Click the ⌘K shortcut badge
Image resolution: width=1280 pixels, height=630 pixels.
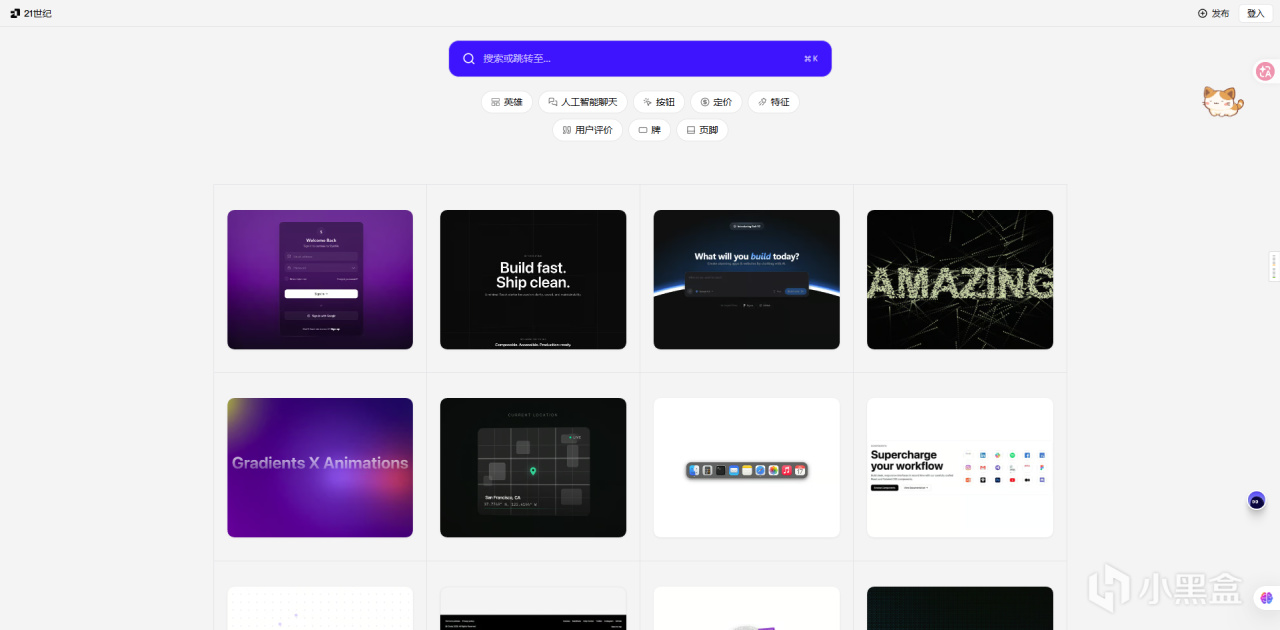(811, 59)
